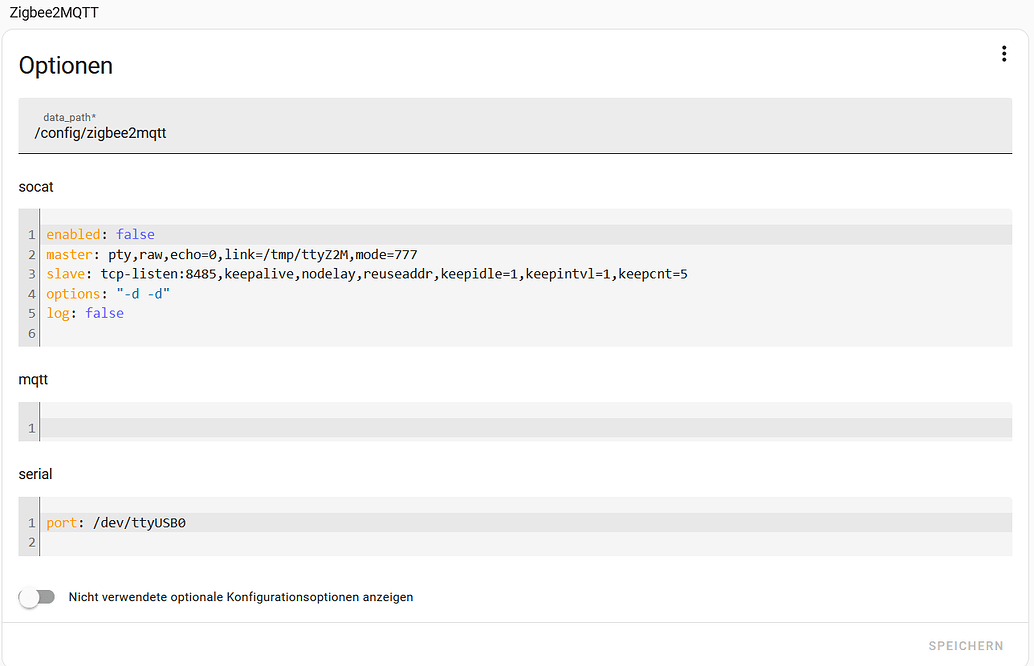
Task: Click line number 1 in socat editor
Action: pos(31,234)
